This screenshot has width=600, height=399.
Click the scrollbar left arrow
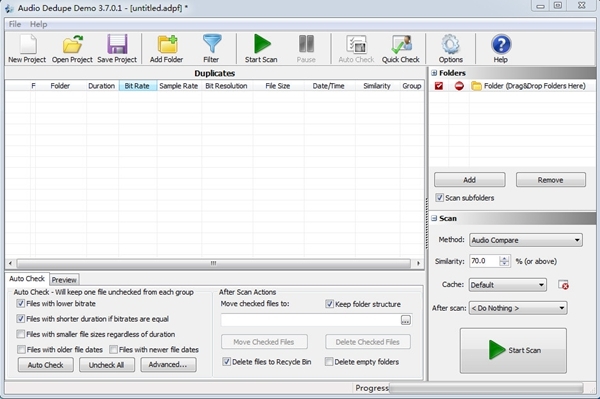[x=10, y=263]
